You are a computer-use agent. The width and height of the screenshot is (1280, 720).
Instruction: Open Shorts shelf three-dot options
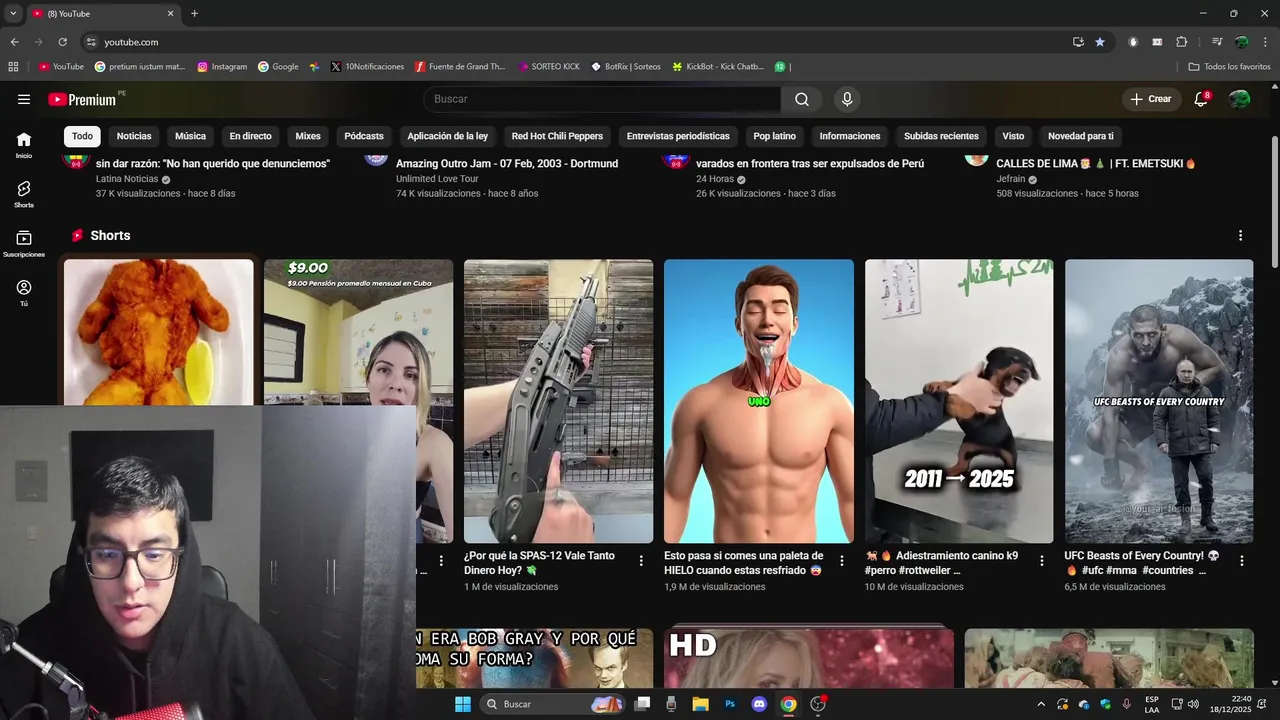pos(1240,236)
